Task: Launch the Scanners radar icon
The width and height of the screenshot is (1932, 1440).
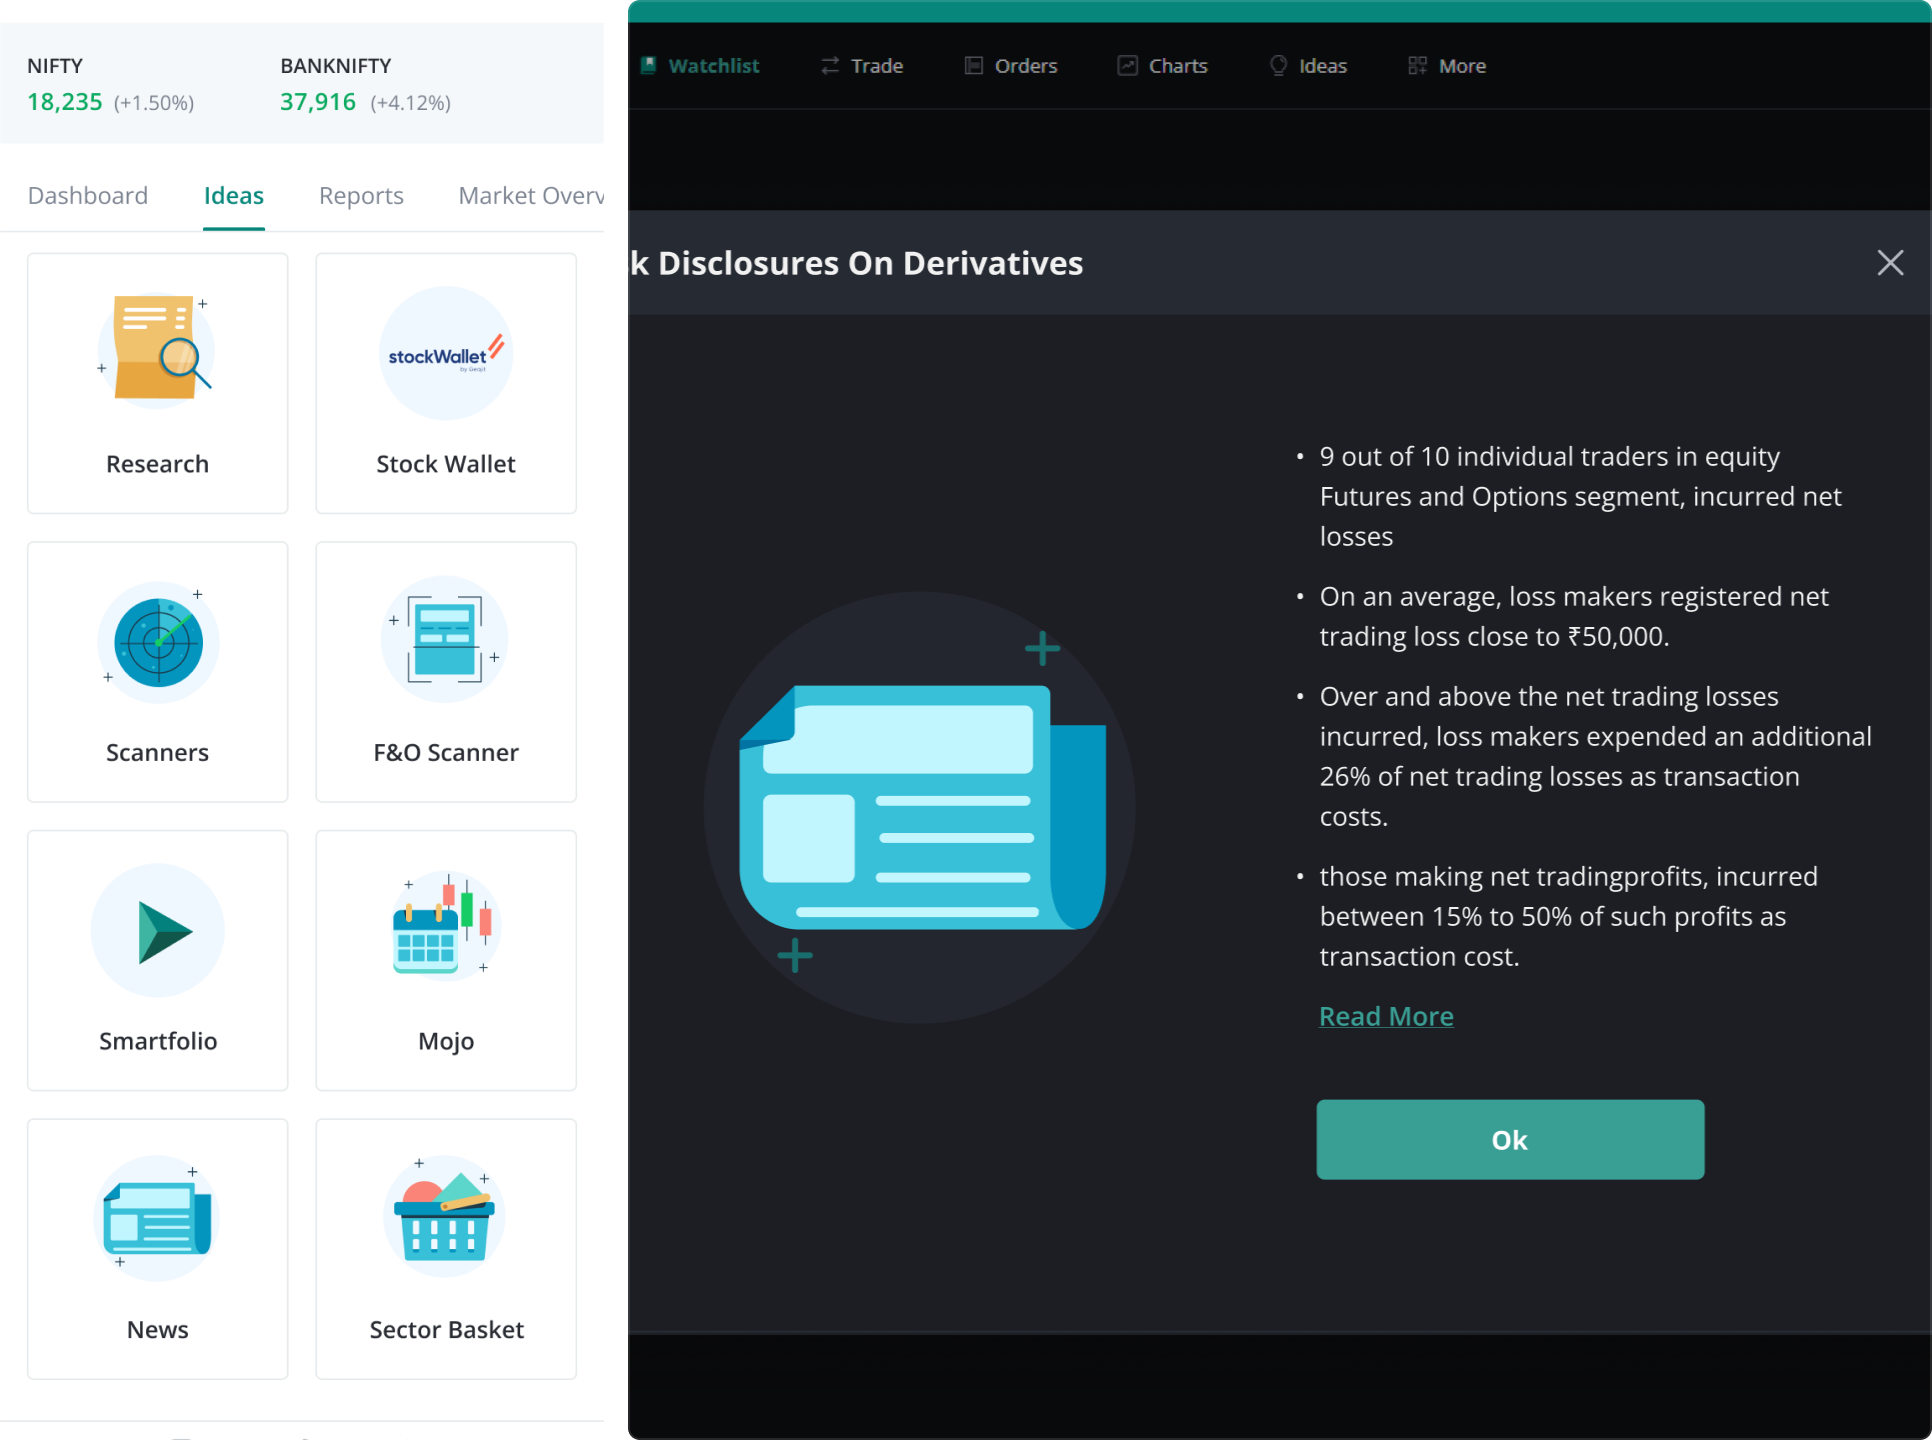Action: click(x=158, y=642)
